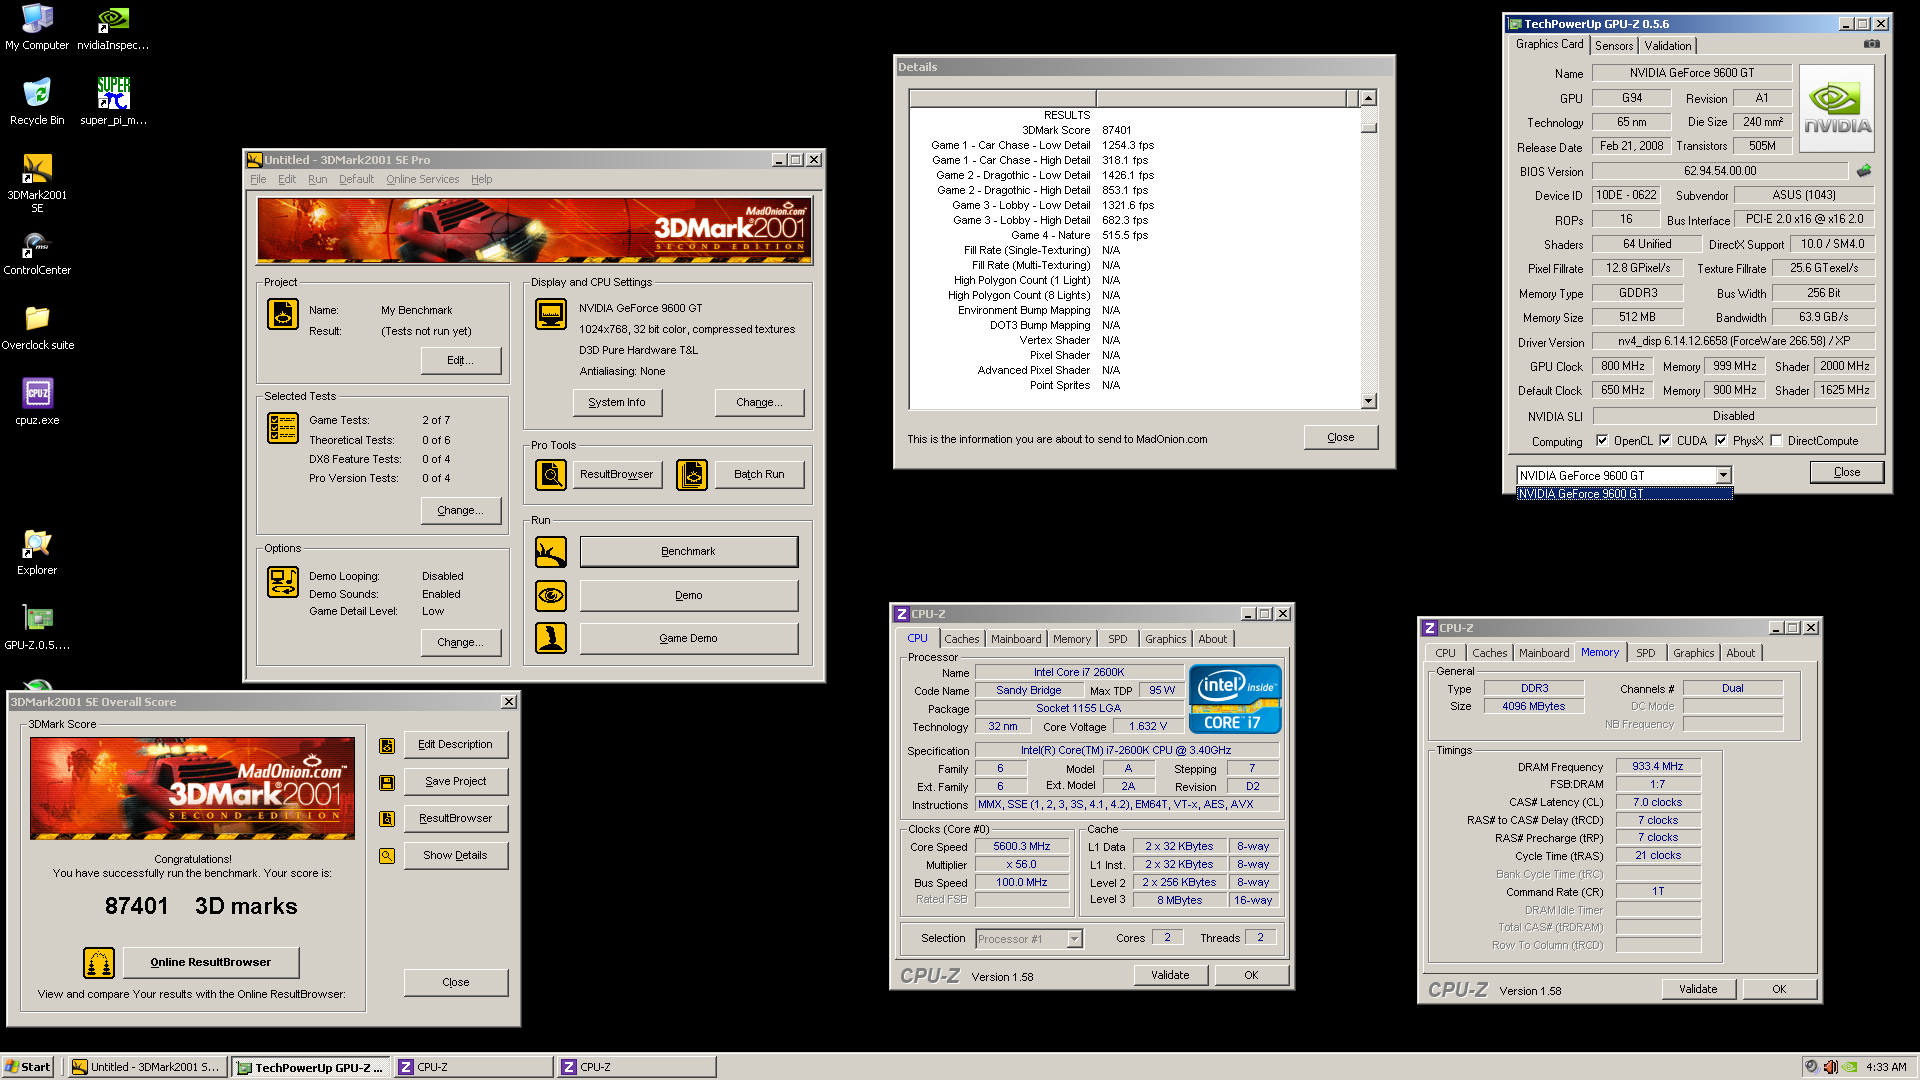Click the Project icon in 3DMark2001
The height and width of the screenshot is (1080, 1920).
click(x=283, y=314)
